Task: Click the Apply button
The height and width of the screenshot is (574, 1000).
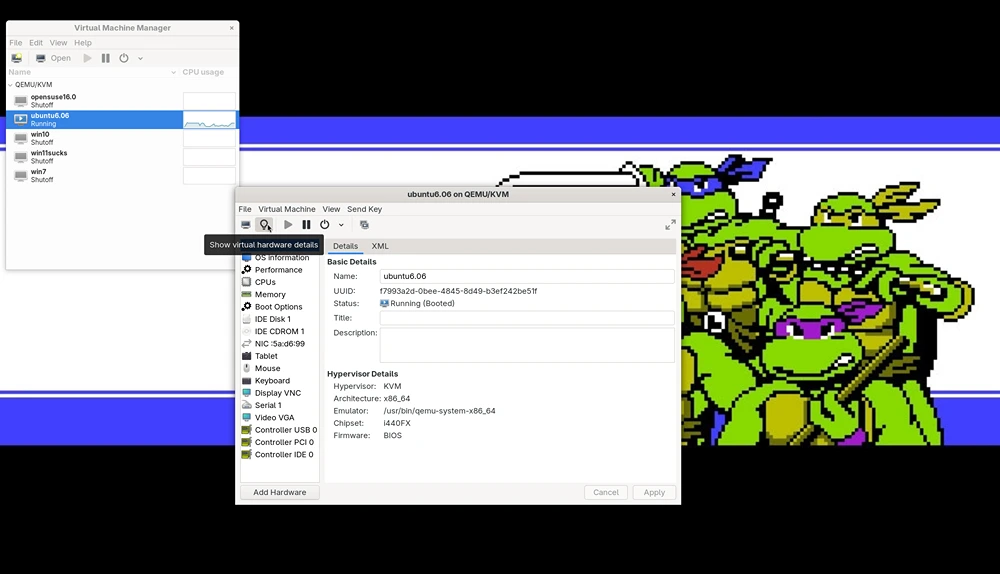Action: coord(654,492)
